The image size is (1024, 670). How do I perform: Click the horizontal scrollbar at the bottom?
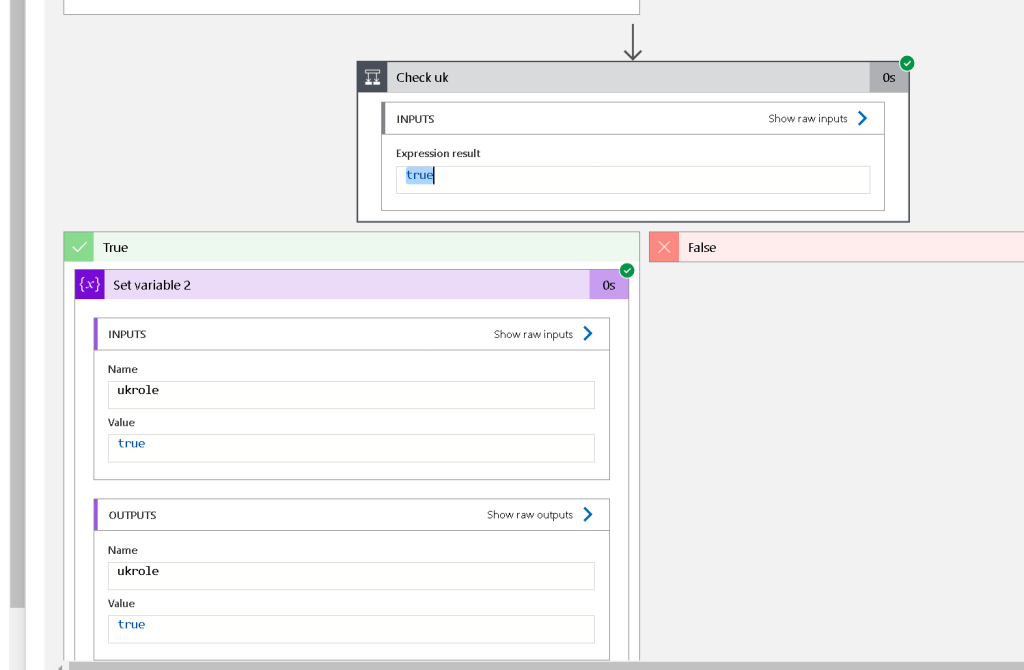pyautogui.click(x=546, y=666)
